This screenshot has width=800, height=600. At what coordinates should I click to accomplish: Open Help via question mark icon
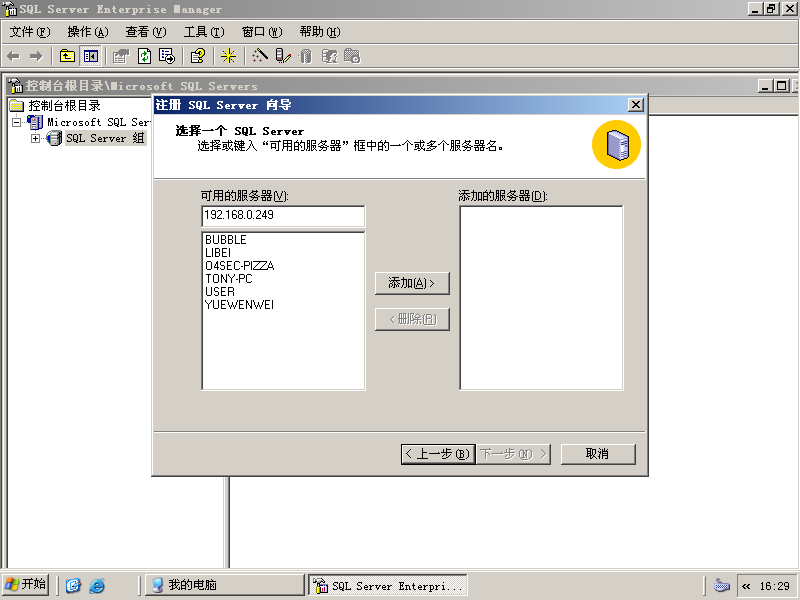point(197,56)
